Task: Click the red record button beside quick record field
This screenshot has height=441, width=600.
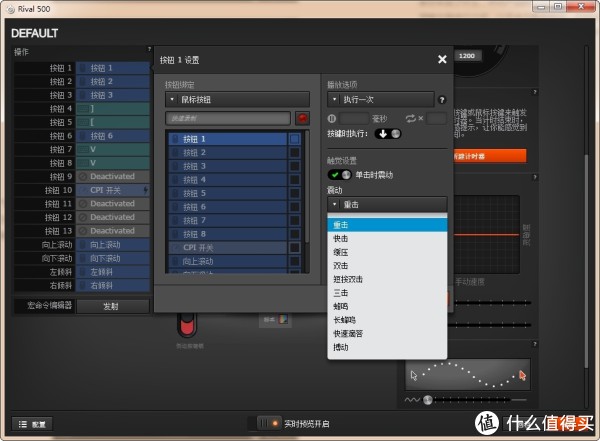Action: click(x=302, y=118)
